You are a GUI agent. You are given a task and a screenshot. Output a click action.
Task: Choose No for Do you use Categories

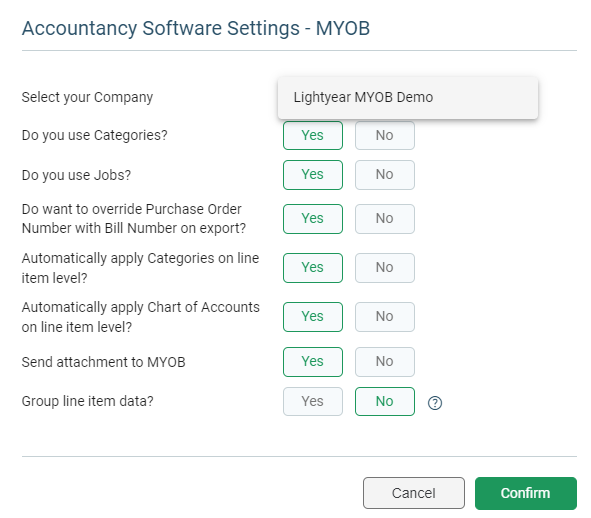pos(385,135)
